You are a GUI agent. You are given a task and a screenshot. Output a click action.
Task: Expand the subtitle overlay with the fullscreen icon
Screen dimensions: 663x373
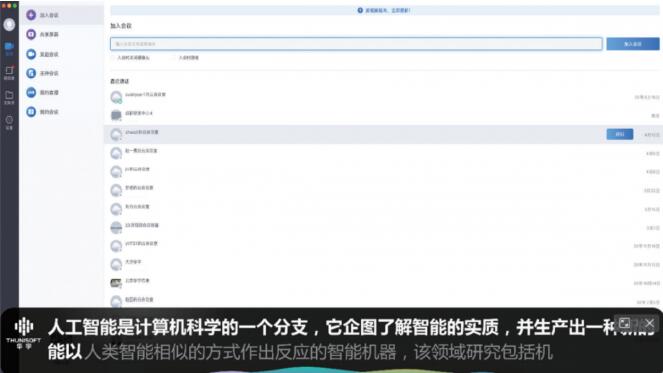(625, 324)
